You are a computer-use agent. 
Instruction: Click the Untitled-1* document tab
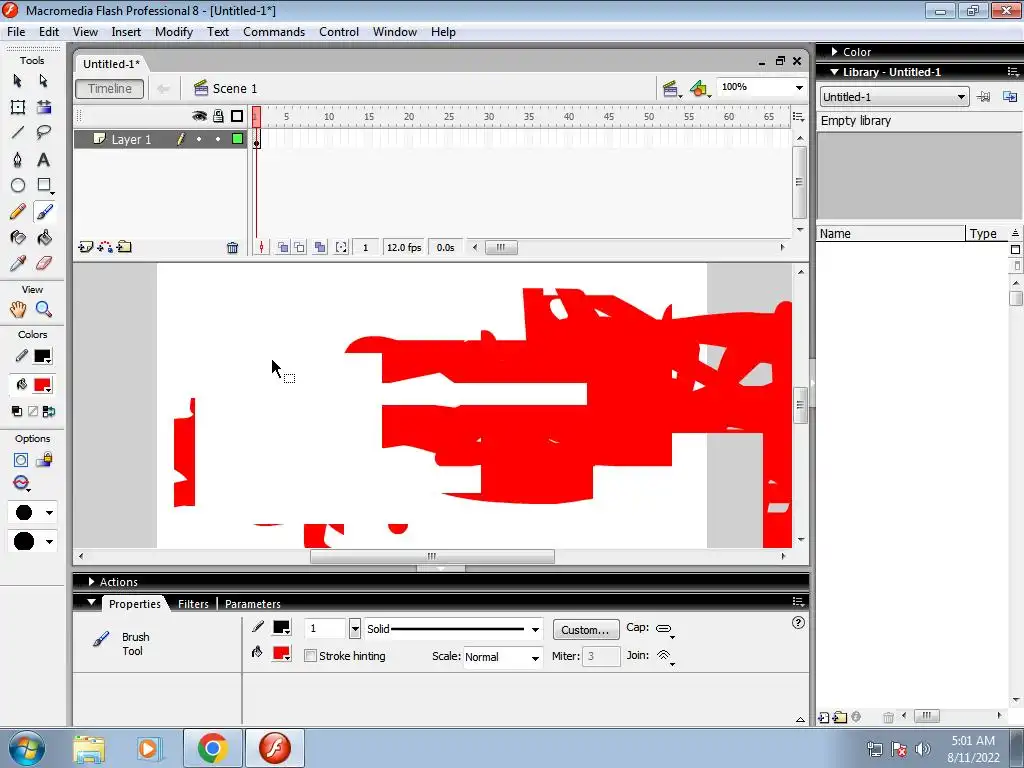pos(111,64)
